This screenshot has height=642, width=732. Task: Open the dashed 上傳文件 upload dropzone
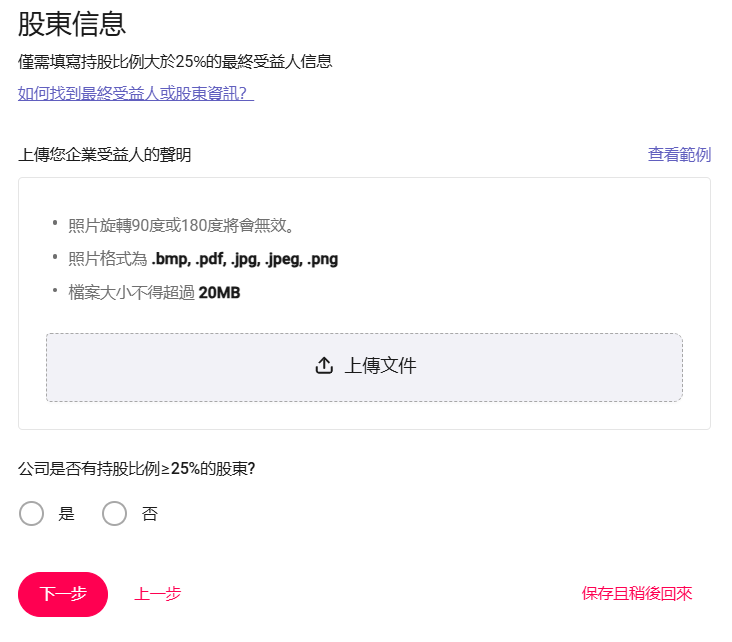pos(364,367)
